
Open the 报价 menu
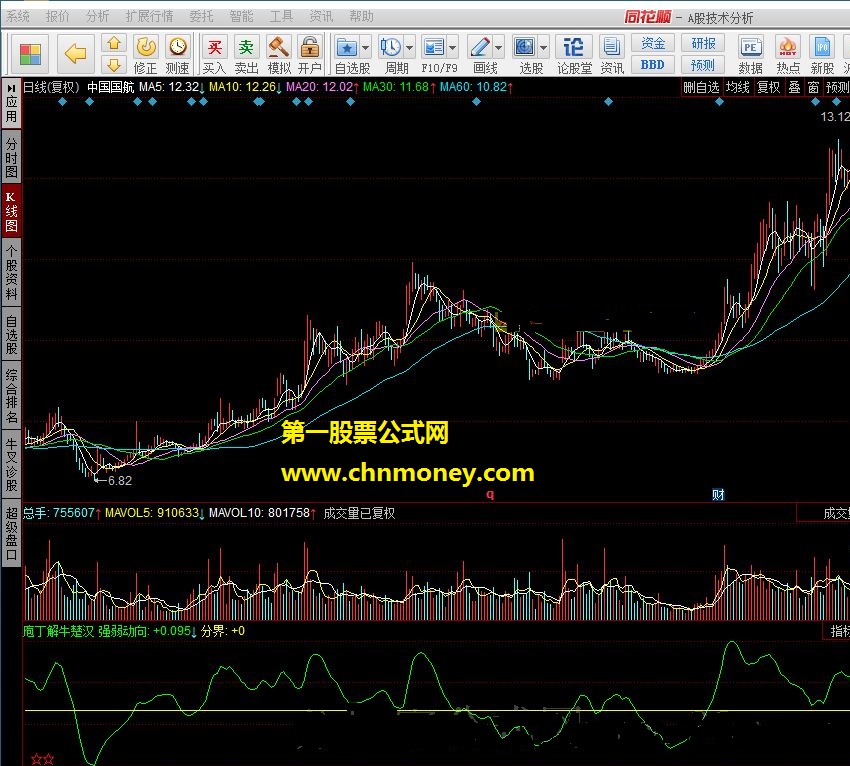click(x=57, y=17)
